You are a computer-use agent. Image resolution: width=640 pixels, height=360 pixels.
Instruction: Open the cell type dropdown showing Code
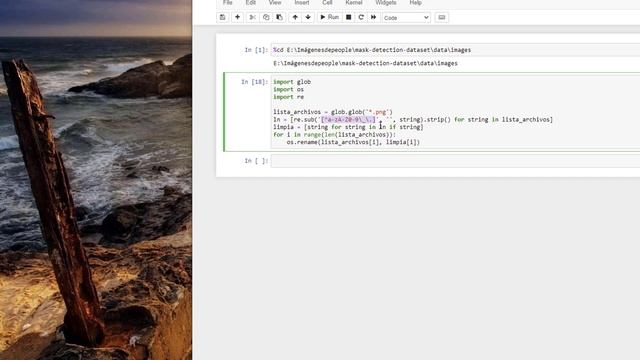coord(406,18)
